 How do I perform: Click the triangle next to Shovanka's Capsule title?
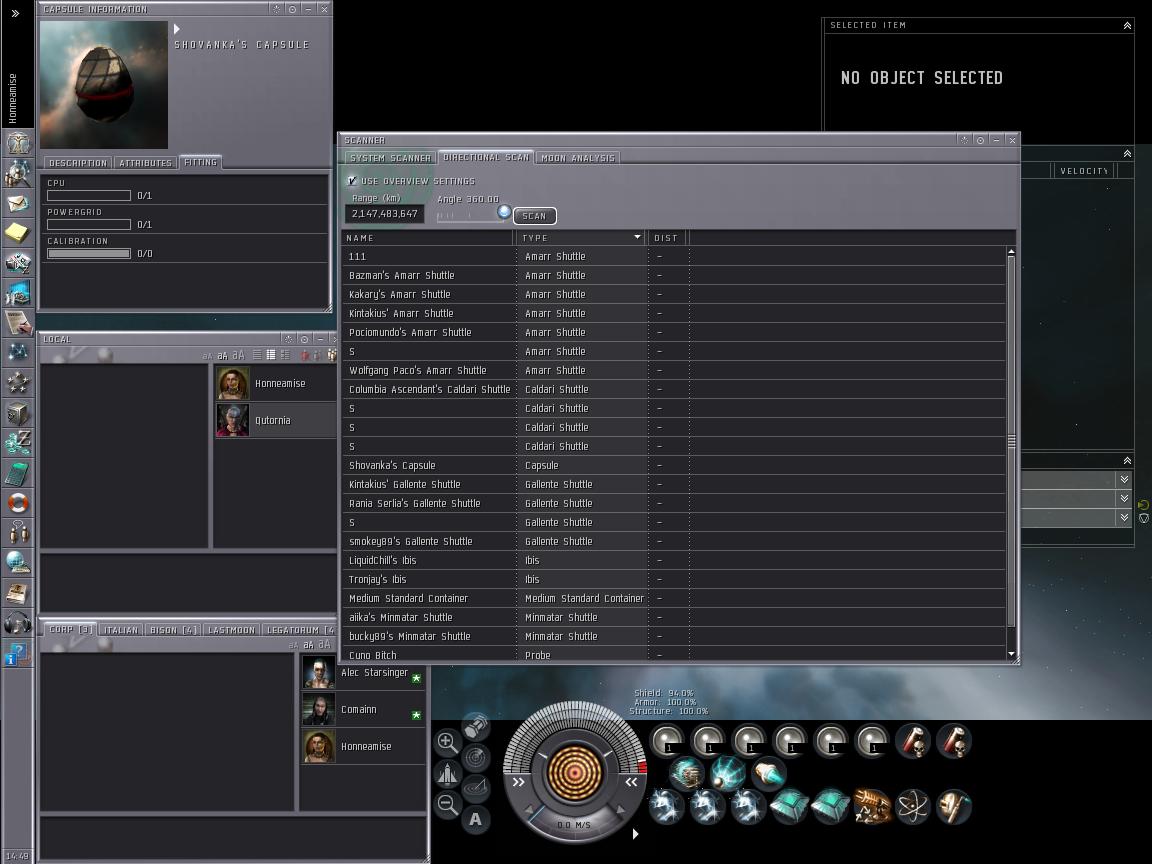click(x=176, y=29)
